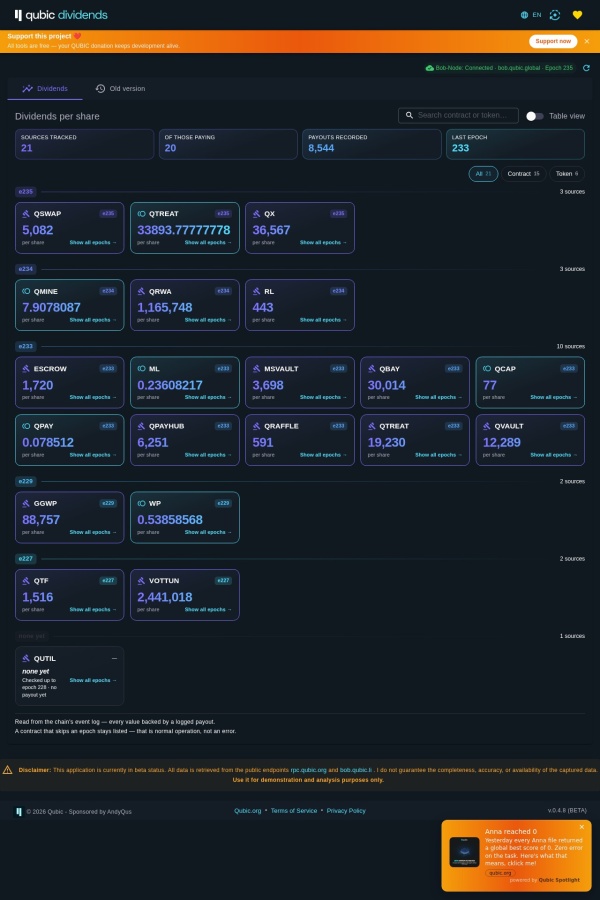Open the Terms of Service link
600x900 pixels.
tap(294, 811)
